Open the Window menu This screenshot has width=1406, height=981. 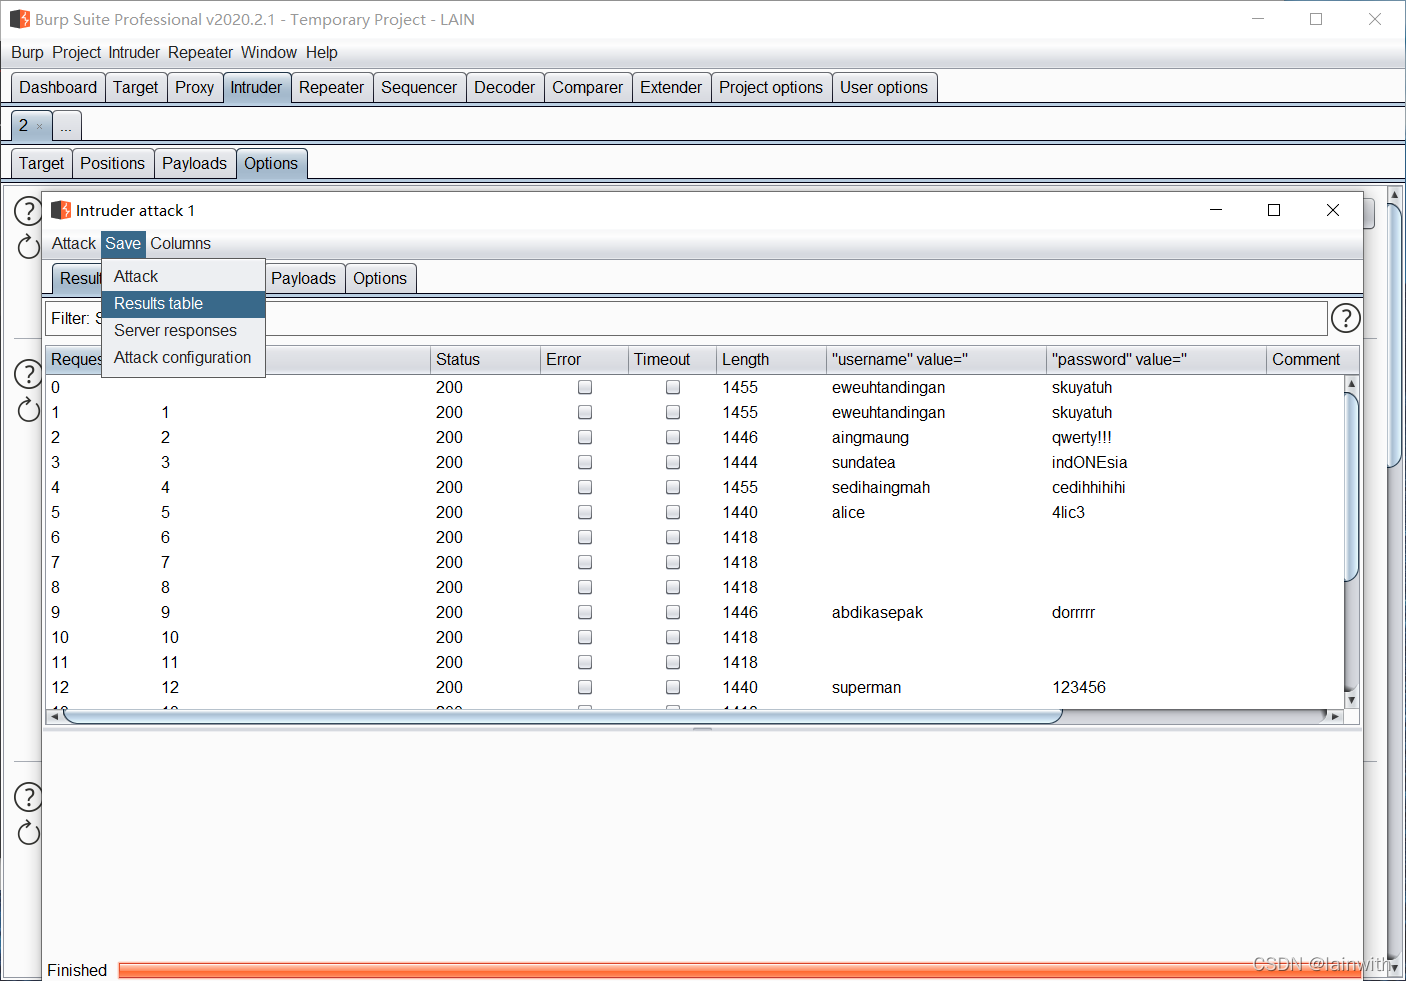(269, 53)
